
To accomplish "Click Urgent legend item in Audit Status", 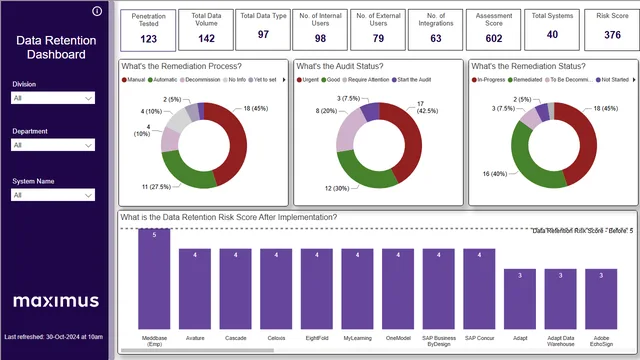I will 308,80.
